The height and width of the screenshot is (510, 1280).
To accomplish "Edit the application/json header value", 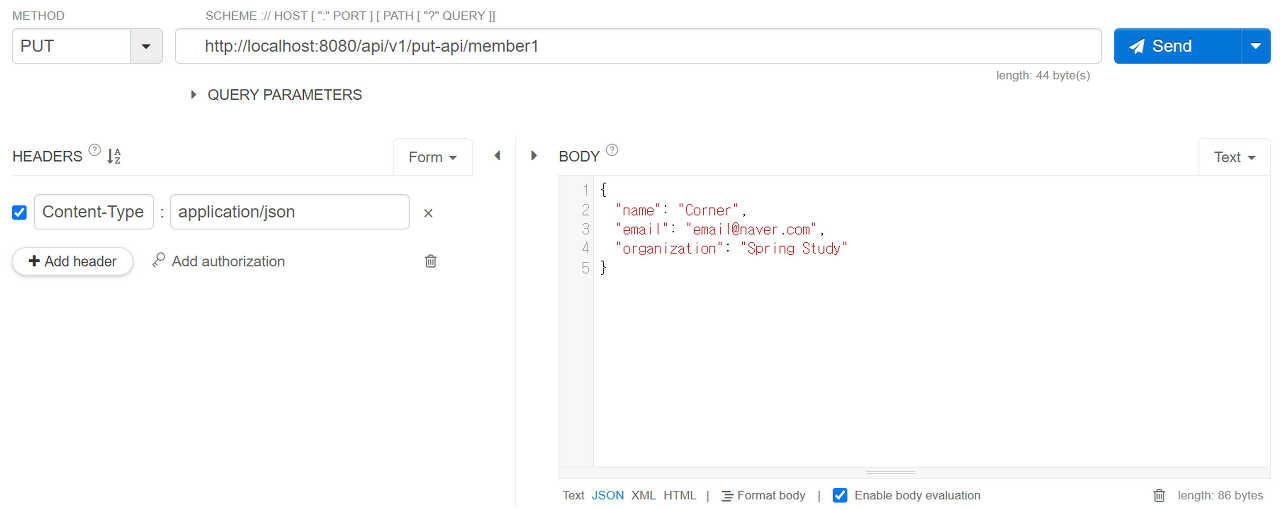I will tap(290, 212).
